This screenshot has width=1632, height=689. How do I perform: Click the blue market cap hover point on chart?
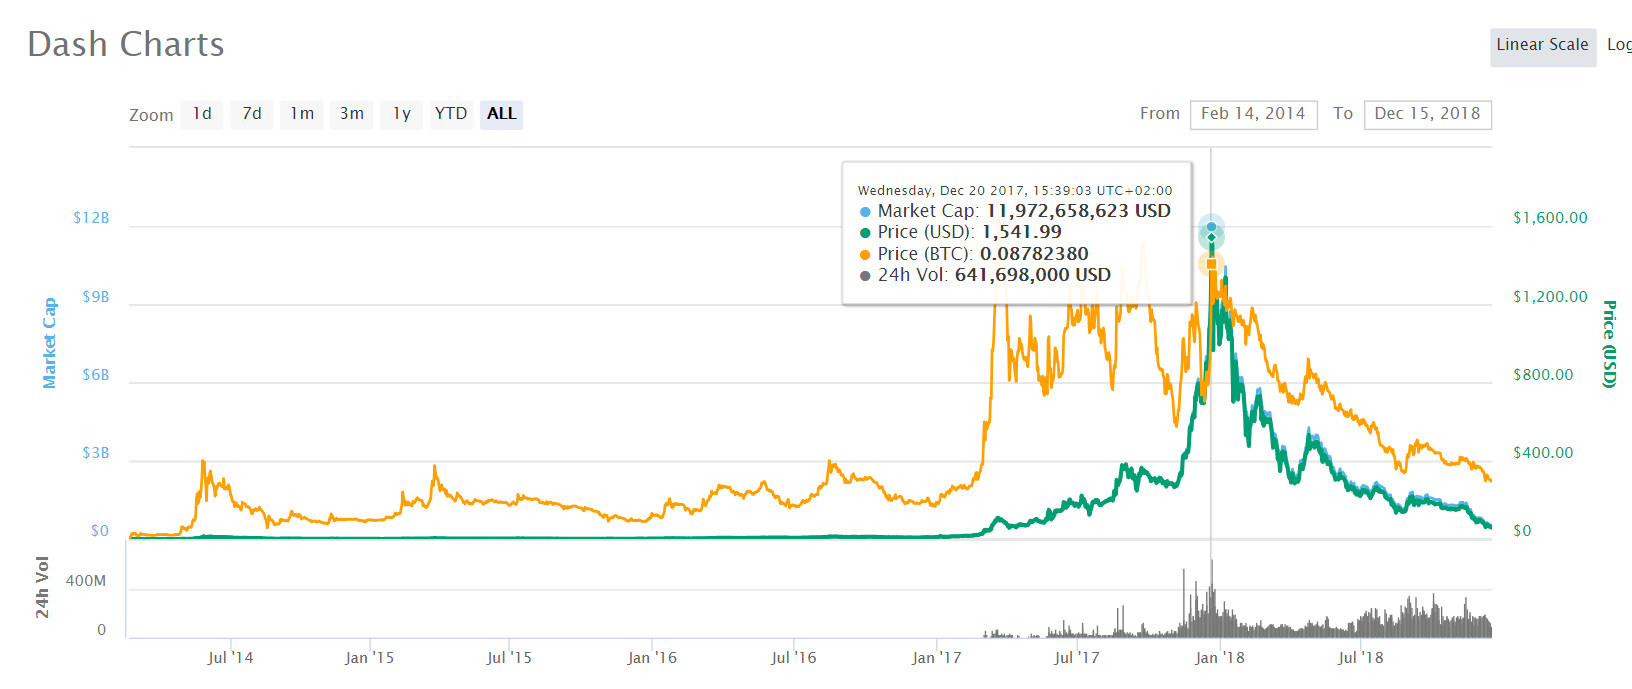pyautogui.click(x=1211, y=227)
